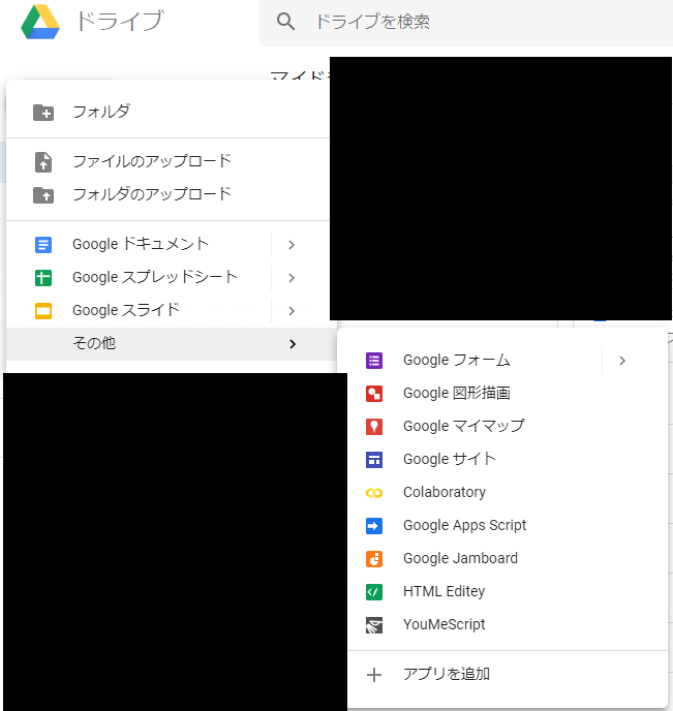This screenshot has width=673, height=711.
Task: Create a Google ドキュメント
Action: pos(139,244)
